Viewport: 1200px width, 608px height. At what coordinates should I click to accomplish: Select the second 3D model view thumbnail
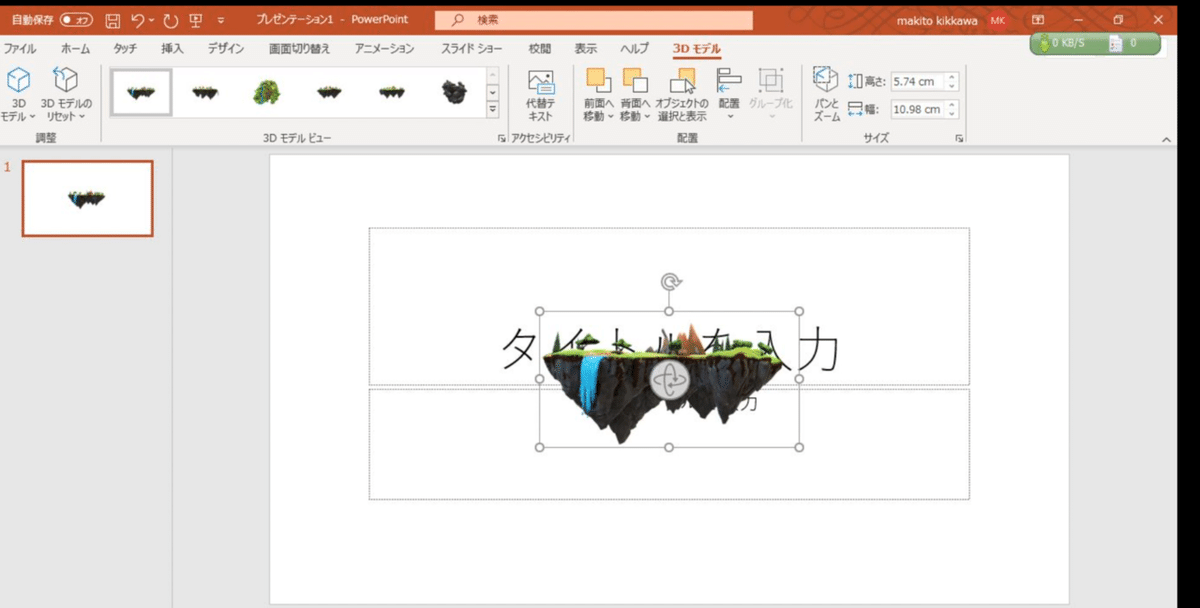tap(205, 92)
